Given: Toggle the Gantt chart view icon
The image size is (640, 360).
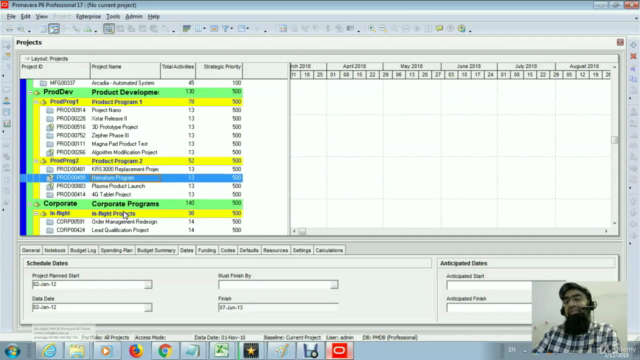Looking at the screenshot, I should (x=54, y=29).
